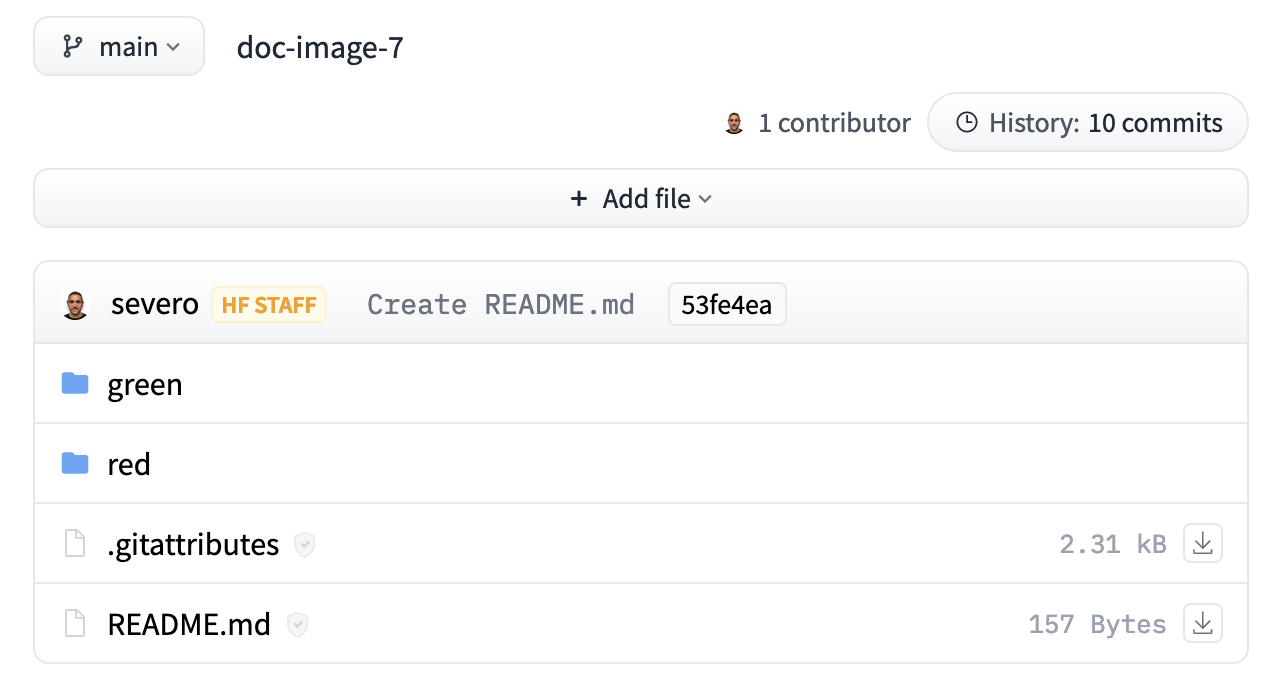Click the green folder icon
This screenshot has width=1276, height=678.
coord(75,384)
